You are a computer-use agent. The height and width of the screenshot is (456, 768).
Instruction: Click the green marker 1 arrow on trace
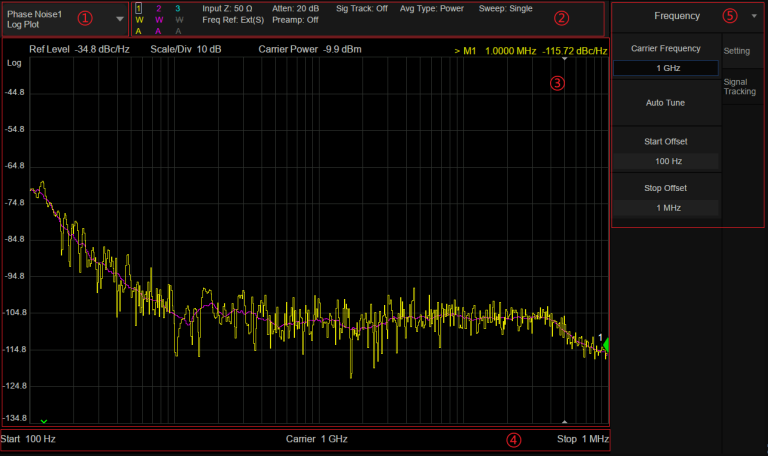(x=603, y=346)
